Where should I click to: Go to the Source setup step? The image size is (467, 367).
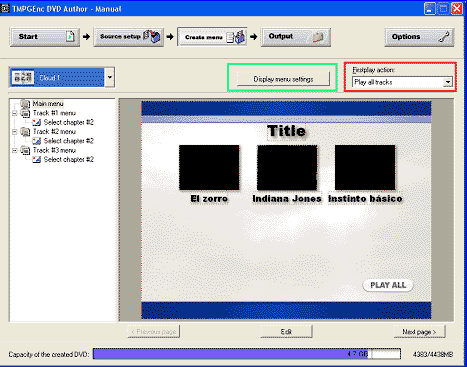click(x=129, y=37)
